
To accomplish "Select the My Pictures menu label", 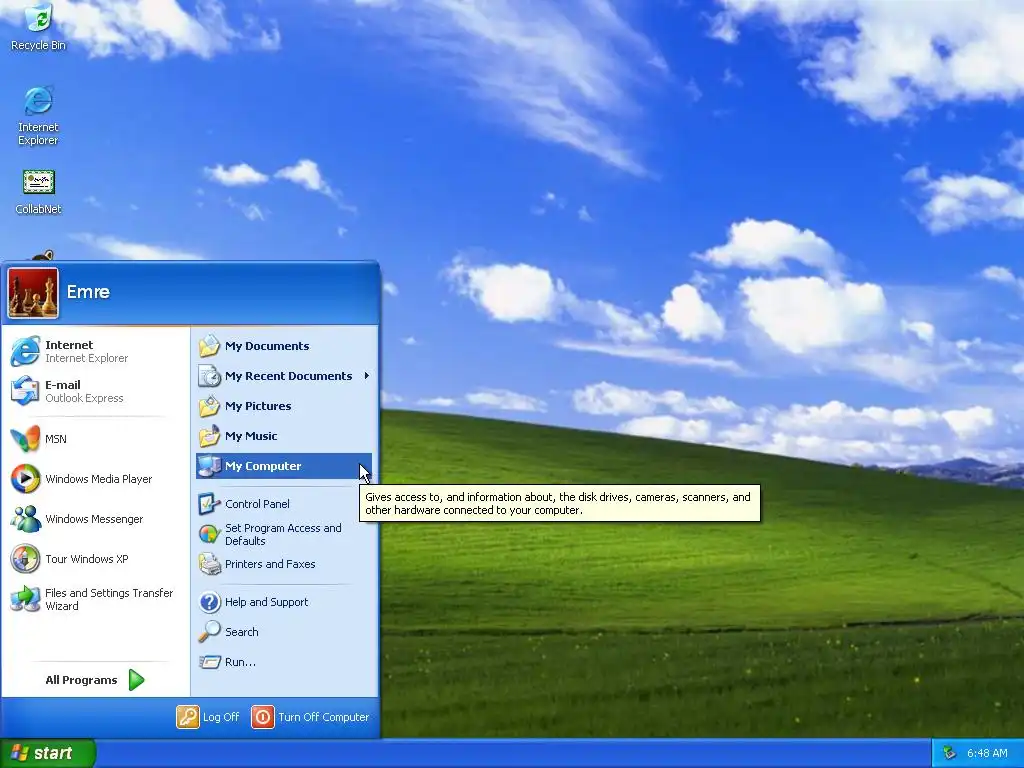I will pos(258,406).
